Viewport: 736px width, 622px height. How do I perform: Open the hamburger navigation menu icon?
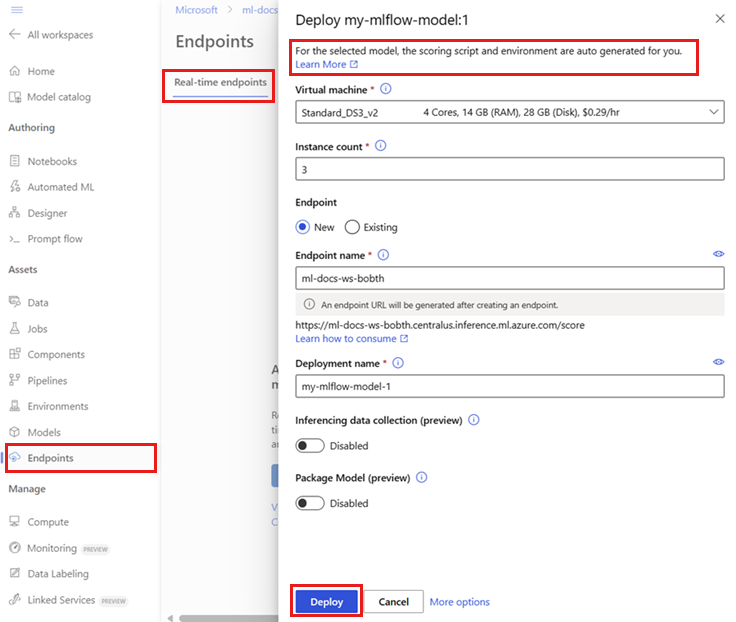click(x=17, y=9)
